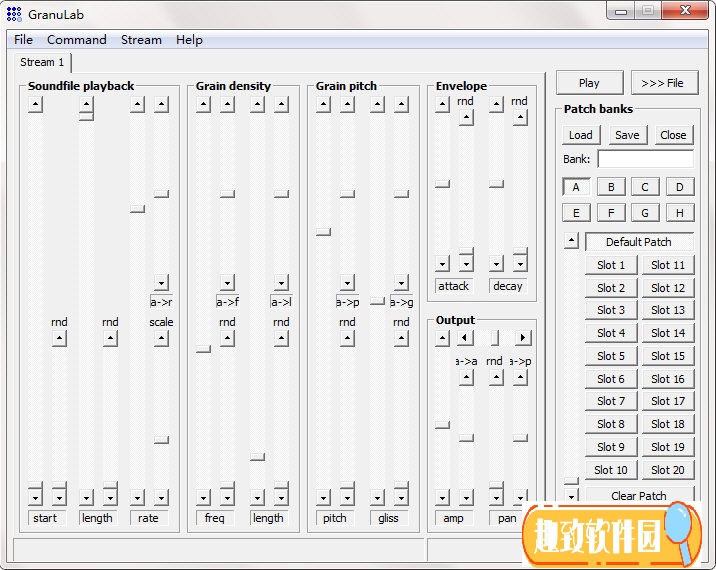Click right arrow of output horizontal slider
This screenshot has height=570, width=716.
523,338
